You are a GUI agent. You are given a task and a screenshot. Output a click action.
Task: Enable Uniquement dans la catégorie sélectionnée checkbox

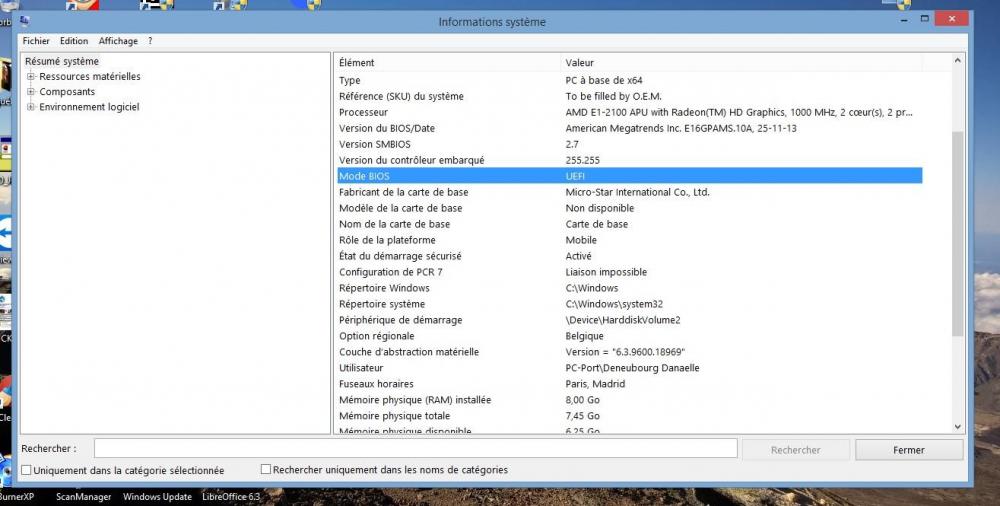[x=26, y=470]
